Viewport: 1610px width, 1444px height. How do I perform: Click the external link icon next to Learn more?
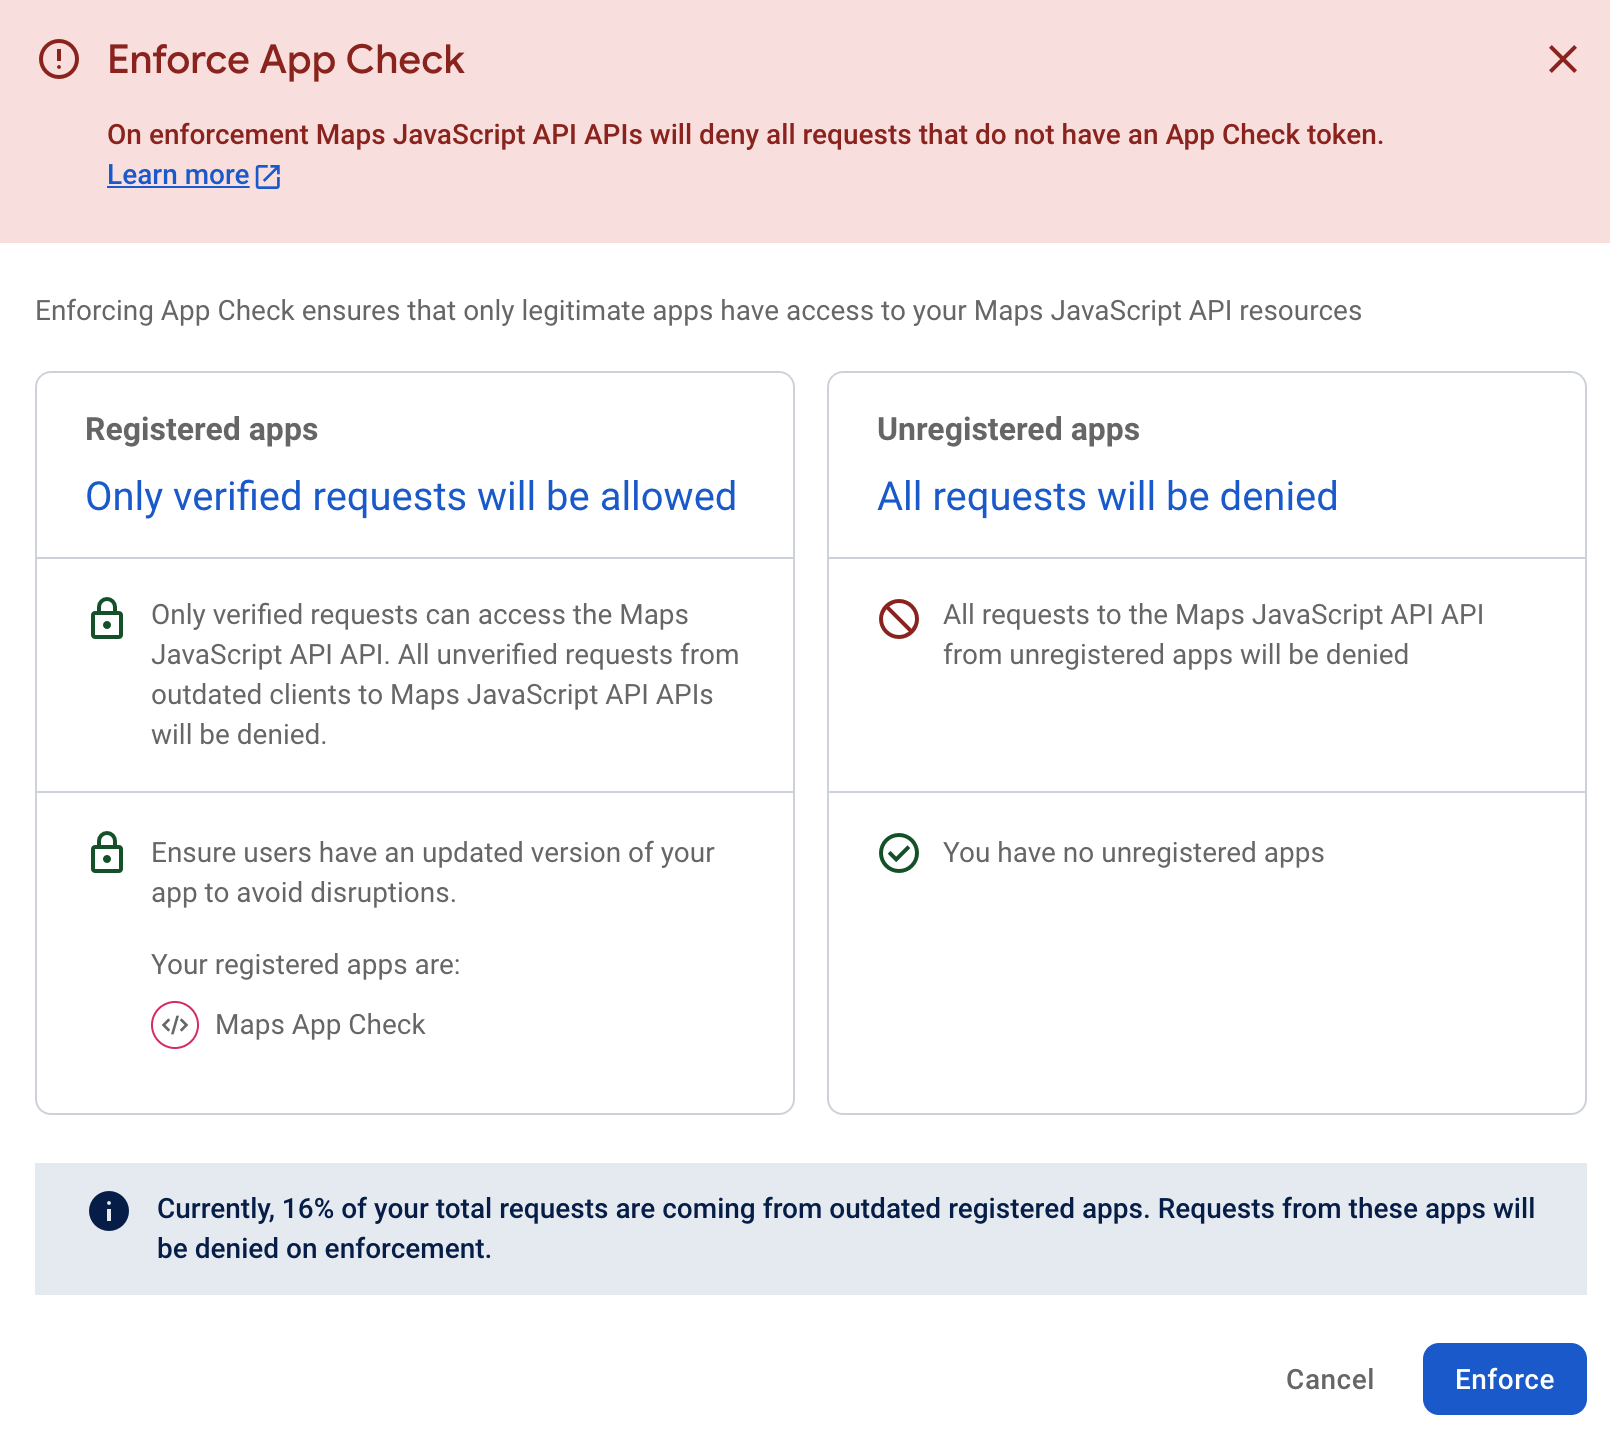click(267, 175)
